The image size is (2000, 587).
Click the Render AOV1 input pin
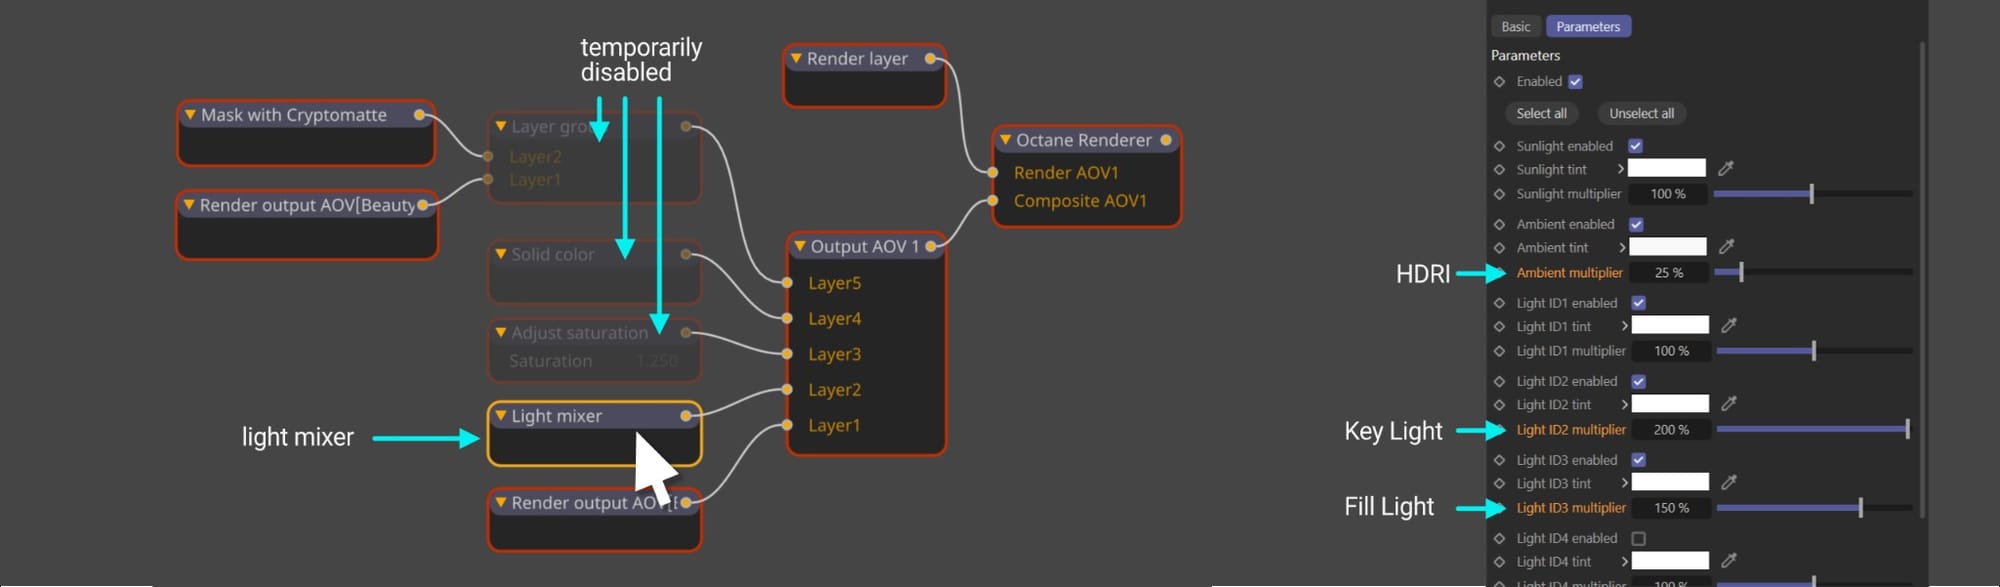pyautogui.click(x=992, y=172)
